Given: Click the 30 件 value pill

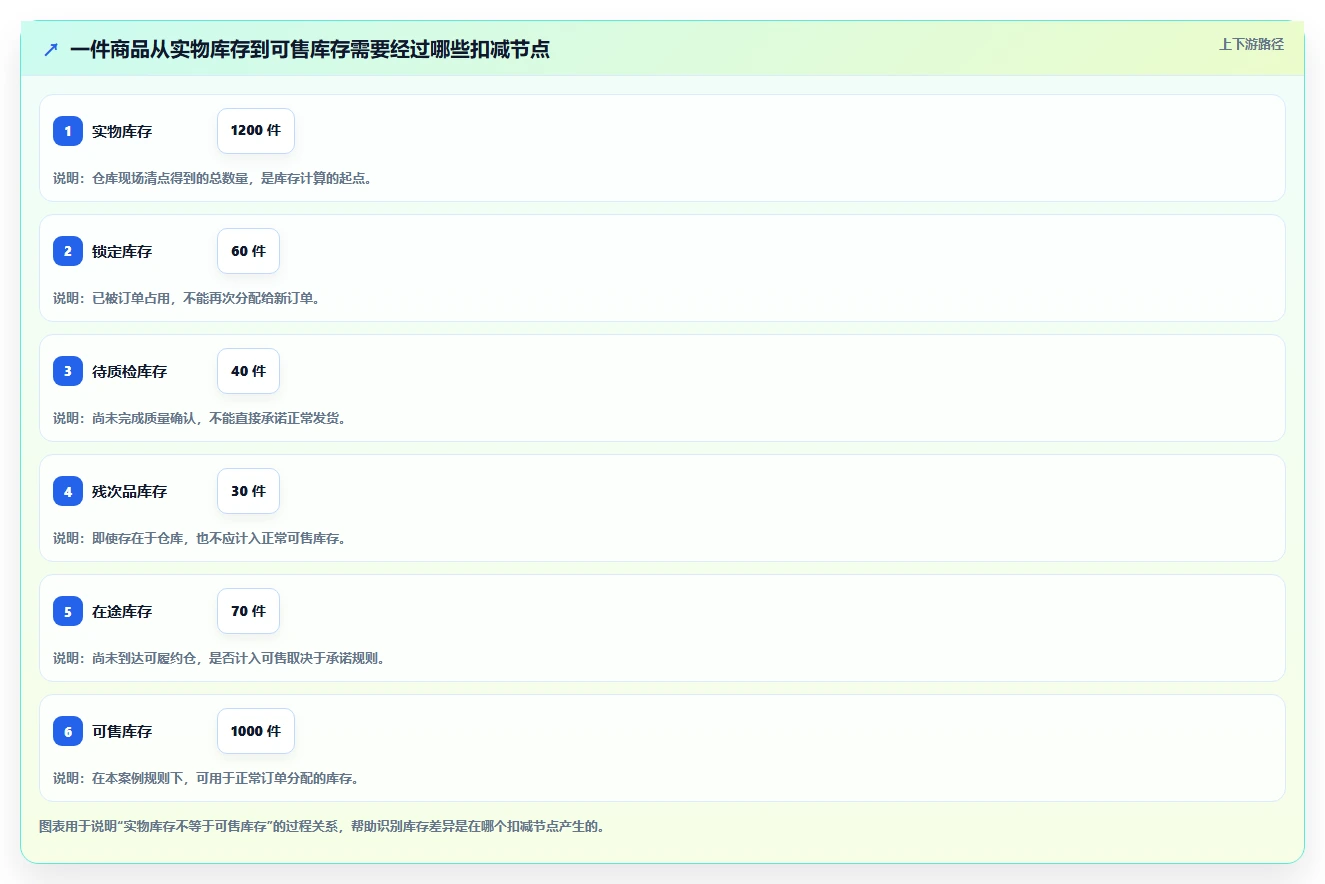Looking at the screenshot, I should click(x=248, y=491).
